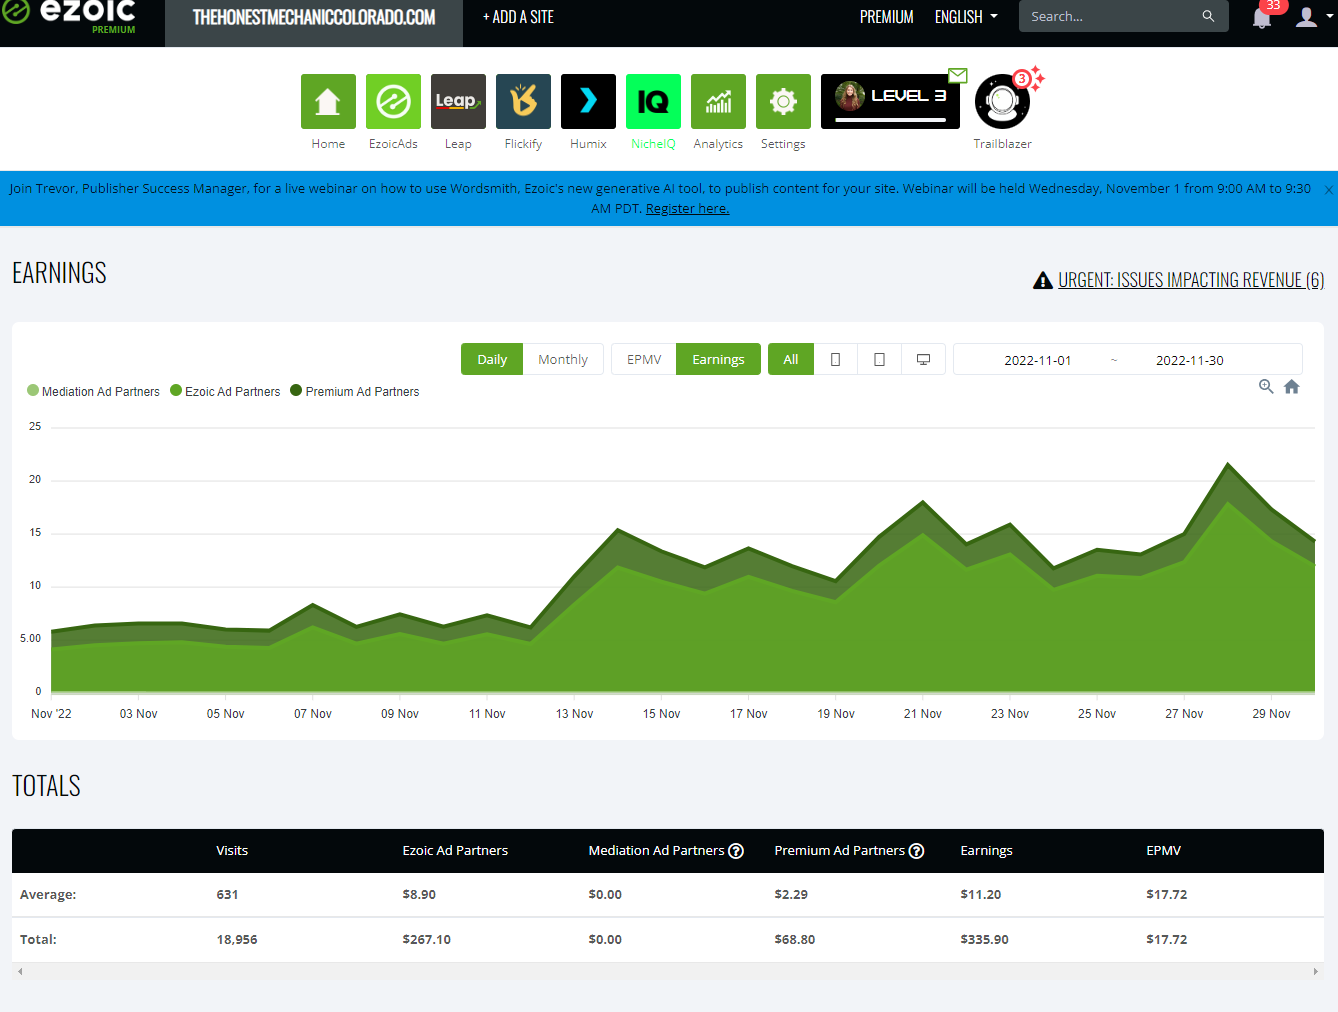
Task: Toggle Ezoic Ad Partners legend series
Action: [225, 391]
